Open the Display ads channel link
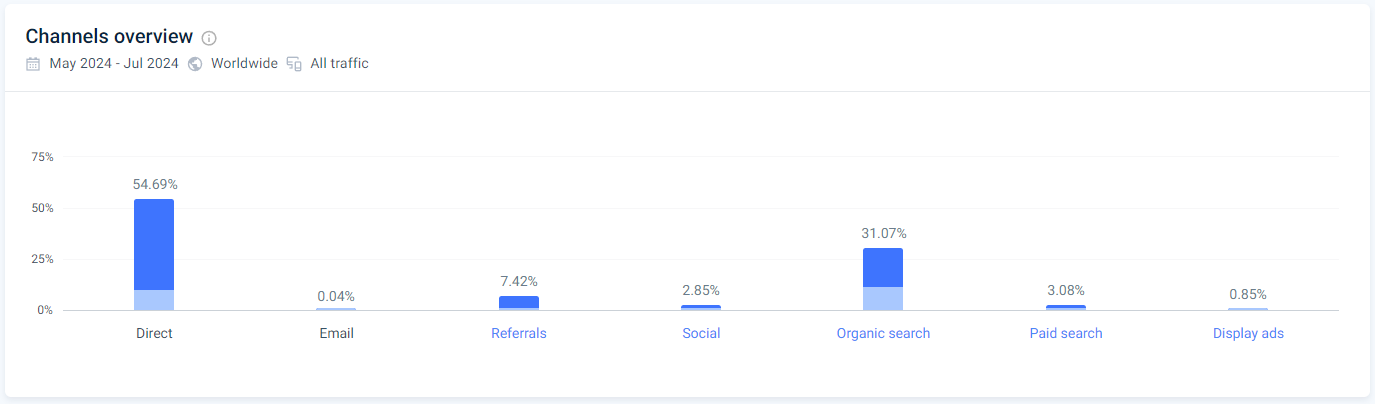The height and width of the screenshot is (404, 1375). (x=1248, y=333)
